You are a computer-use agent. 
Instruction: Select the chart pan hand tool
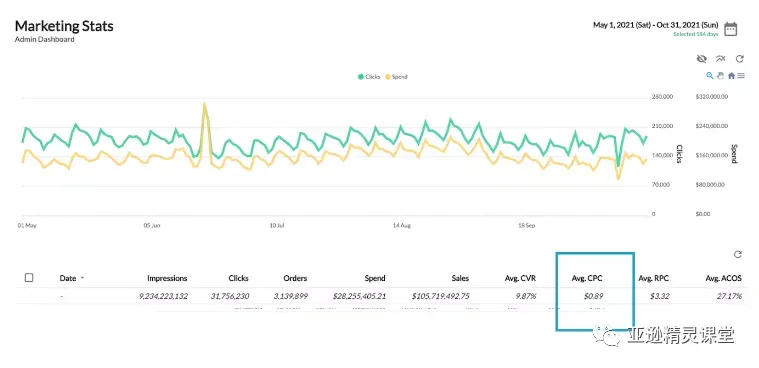tap(720, 76)
